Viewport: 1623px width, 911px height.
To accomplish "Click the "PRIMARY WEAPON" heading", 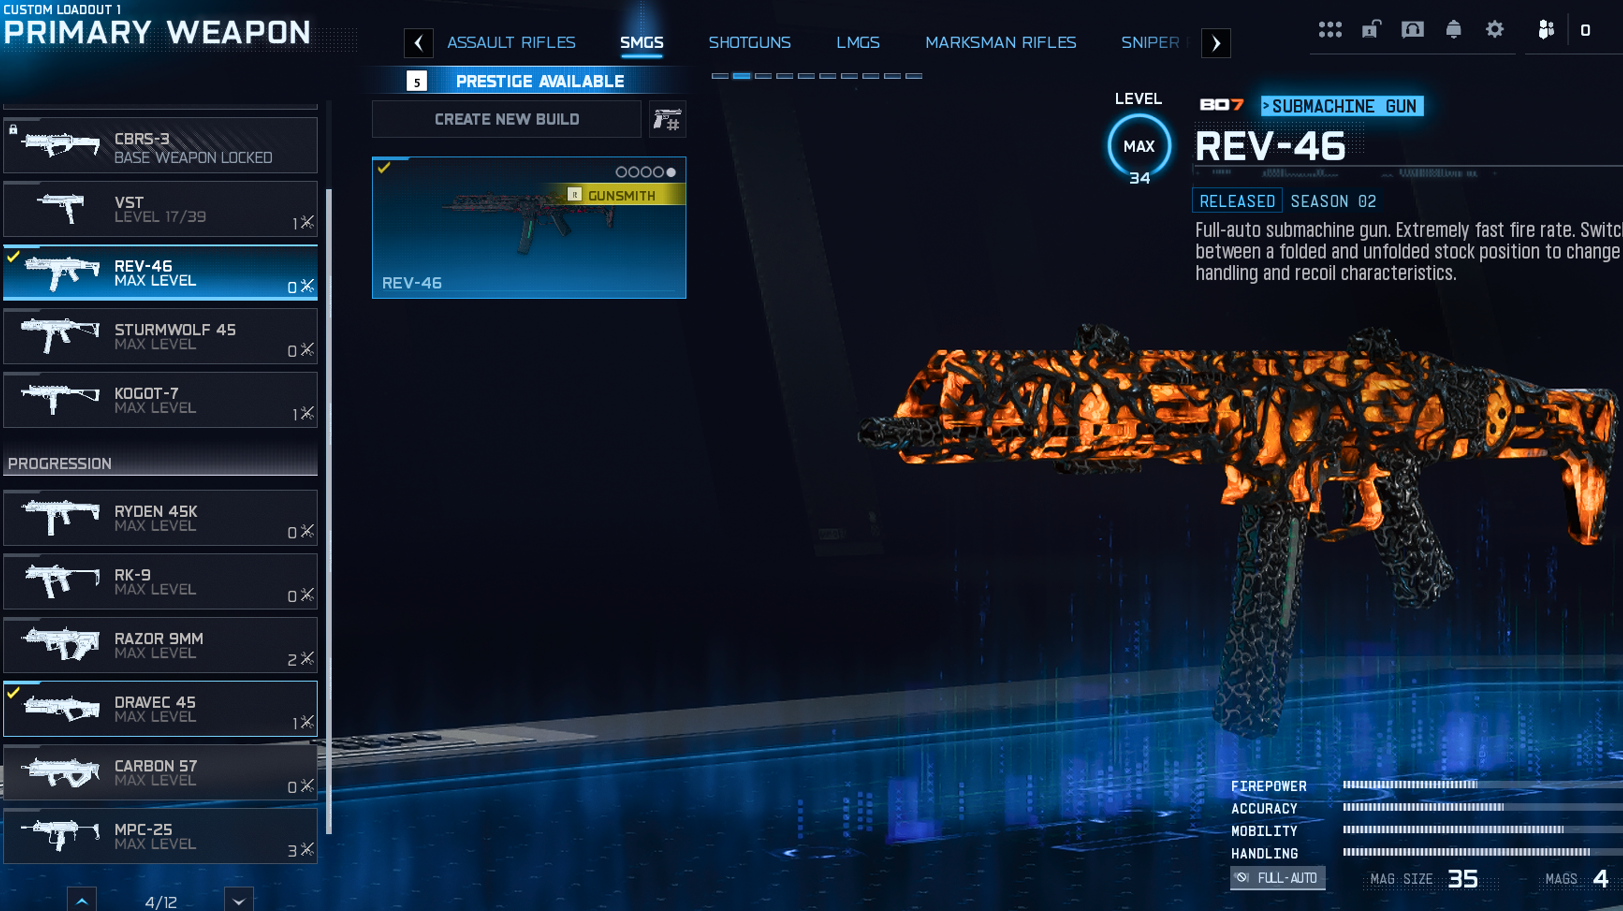I will click(157, 33).
